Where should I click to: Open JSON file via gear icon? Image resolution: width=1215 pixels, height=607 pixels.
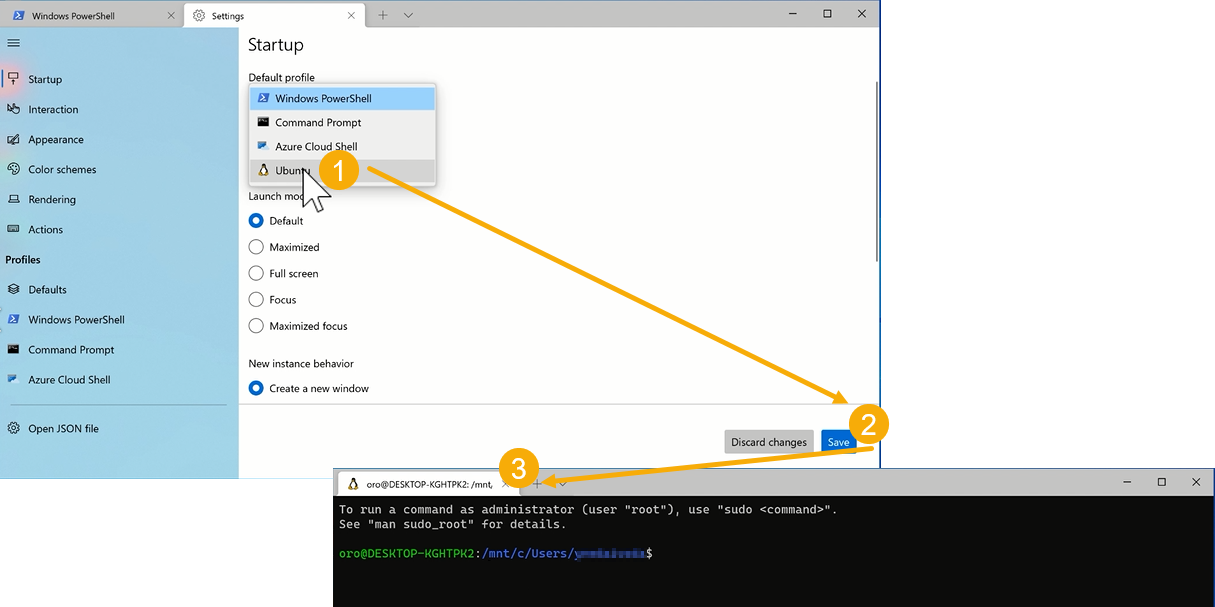pyautogui.click(x=13, y=428)
